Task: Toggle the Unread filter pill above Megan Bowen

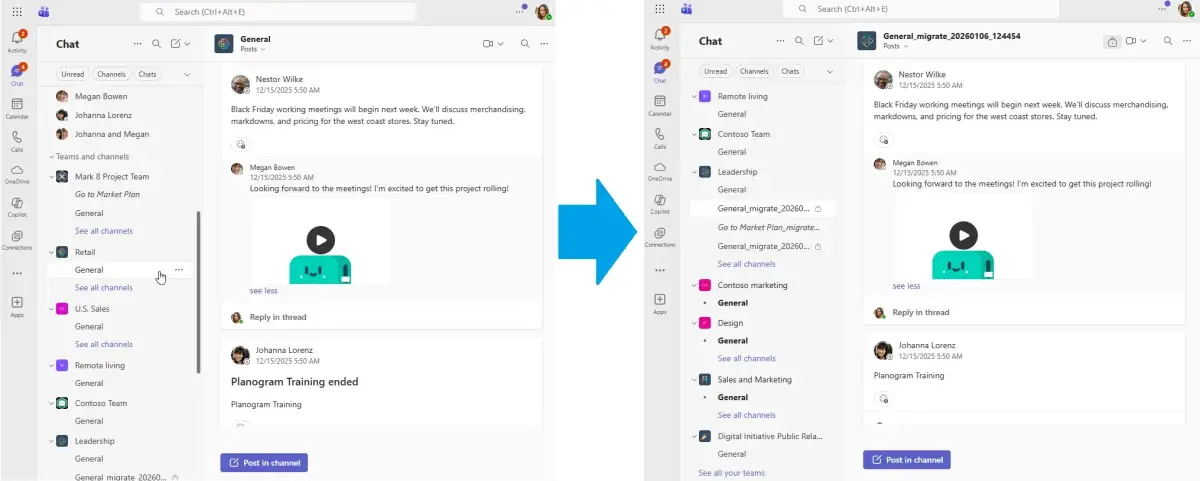Action: [x=72, y=74]
